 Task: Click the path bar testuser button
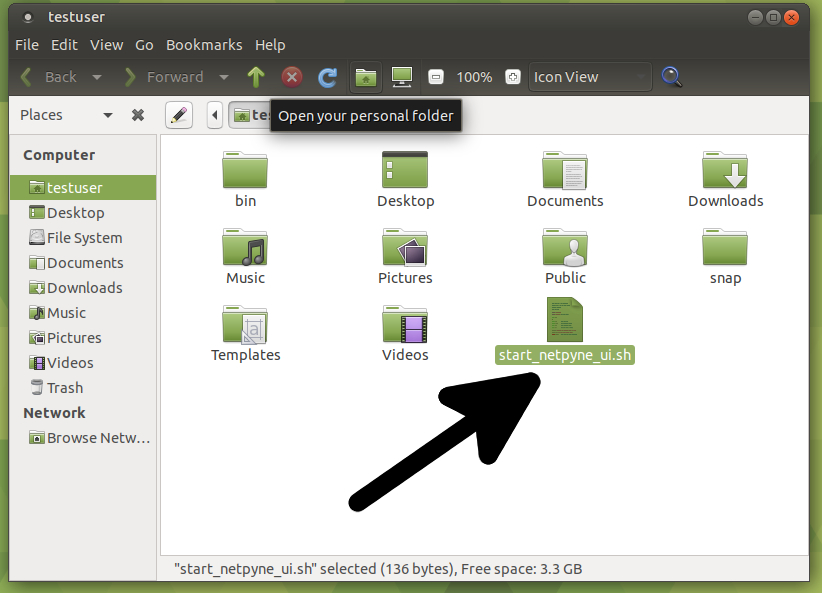click(250, 115)
